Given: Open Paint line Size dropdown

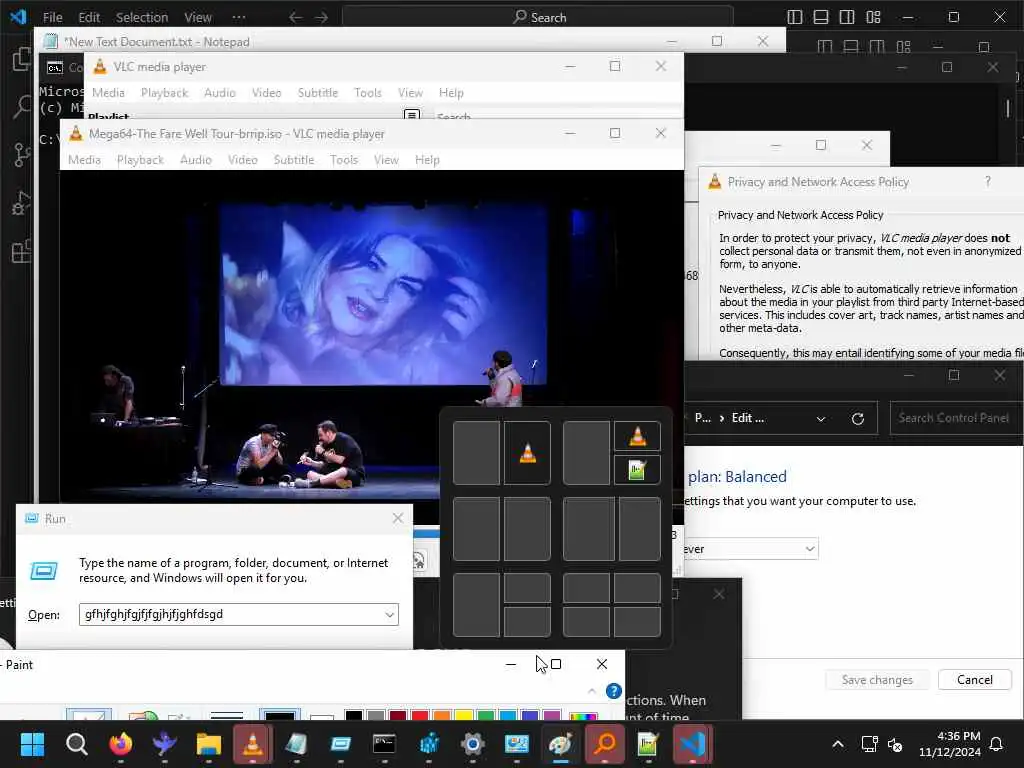Looking at the screenshot, I should pos(227,715).
